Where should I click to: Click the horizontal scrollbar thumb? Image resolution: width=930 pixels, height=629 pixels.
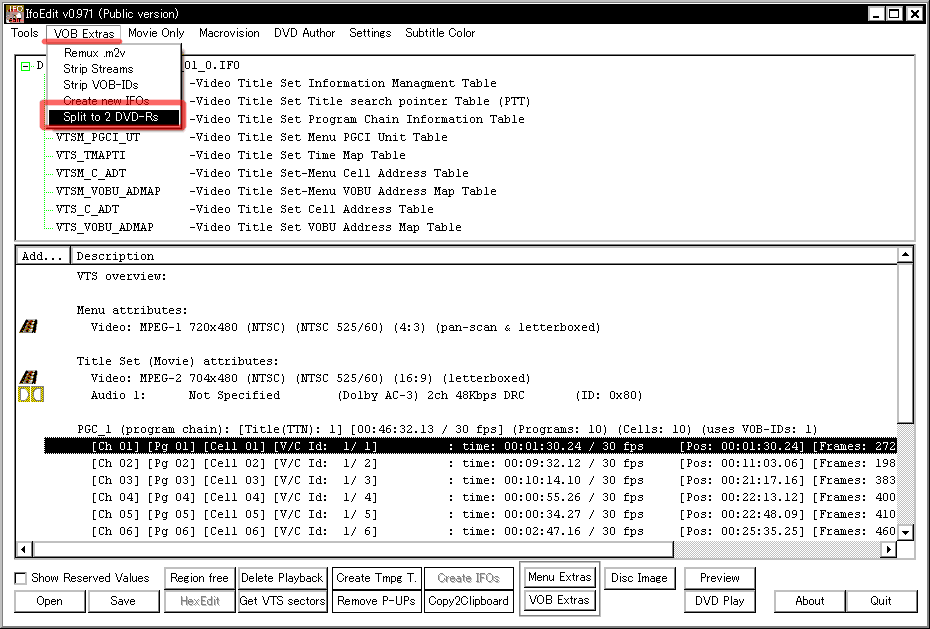click(x=353, y=550)
